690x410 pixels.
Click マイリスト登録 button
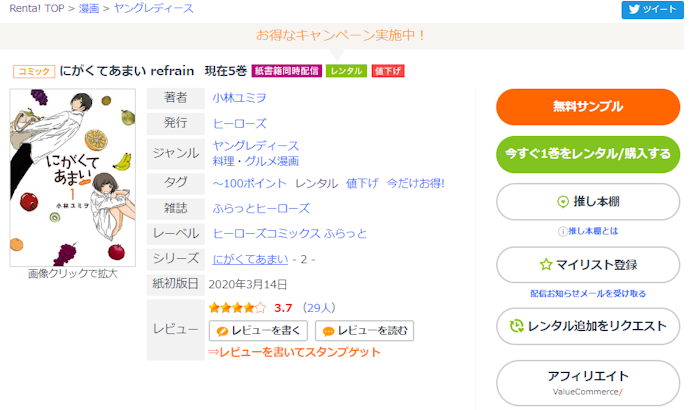click(588, 264)
